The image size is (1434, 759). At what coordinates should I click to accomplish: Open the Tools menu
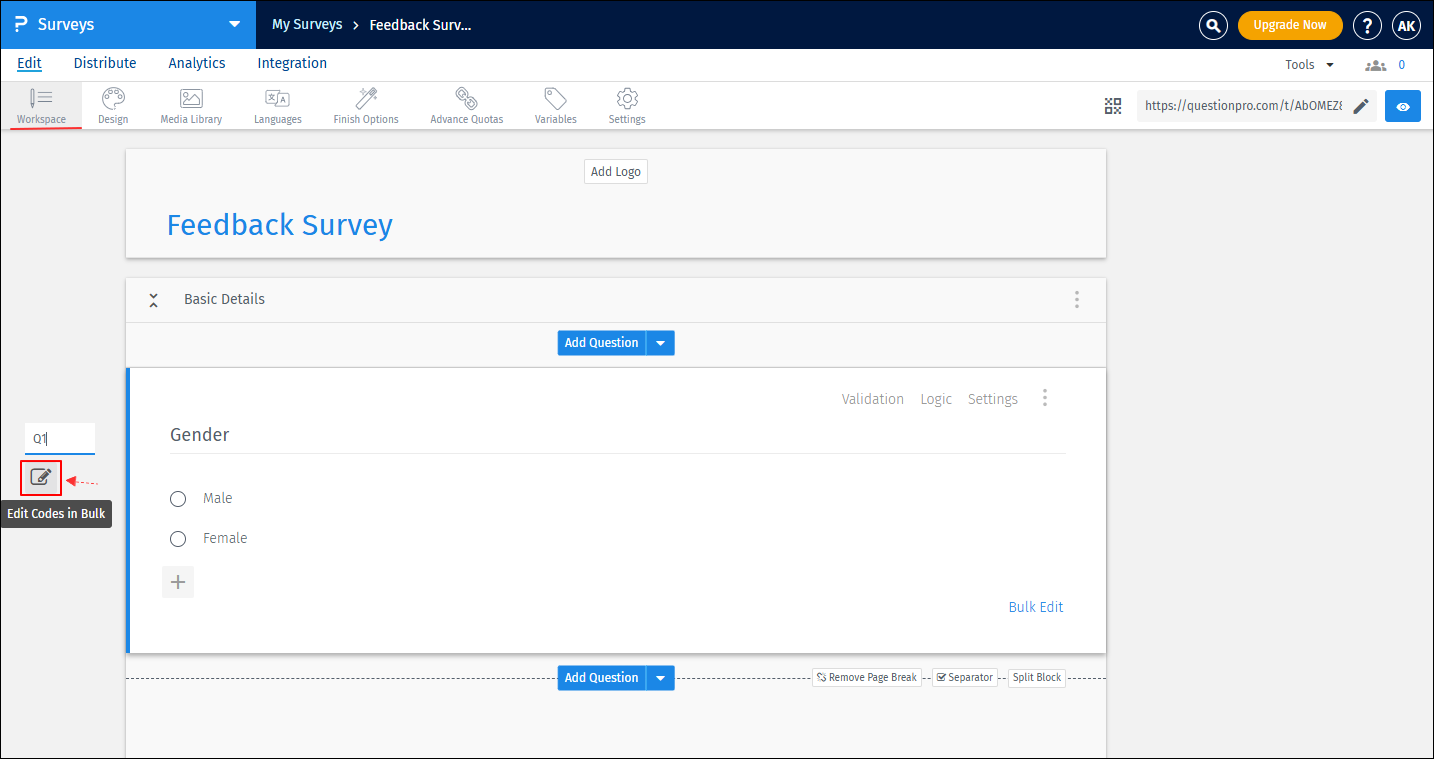click(1307, 64)
